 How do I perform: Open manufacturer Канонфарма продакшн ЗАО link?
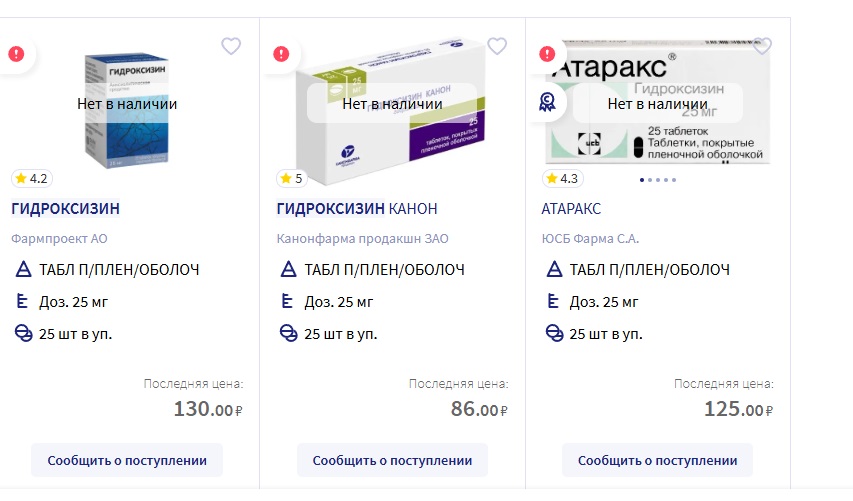pyautogui.click(x=362, y=238)
